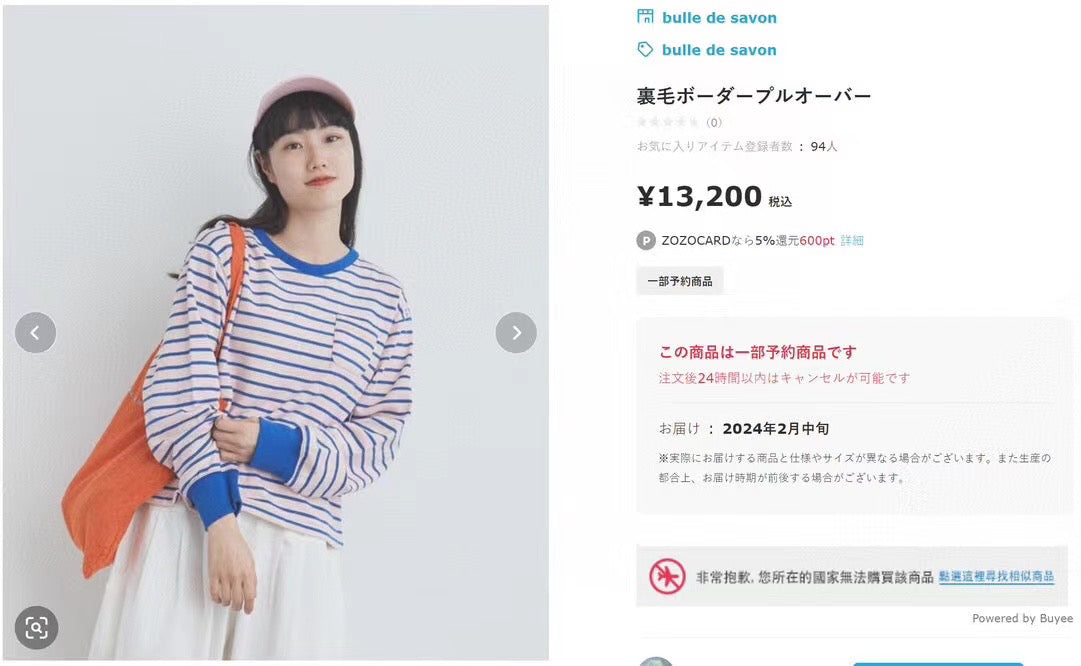The image size is (1081, 666).
Task: Open the 詳細 link beside ZOZOCARD points
Action: click(x=852, y=241)
